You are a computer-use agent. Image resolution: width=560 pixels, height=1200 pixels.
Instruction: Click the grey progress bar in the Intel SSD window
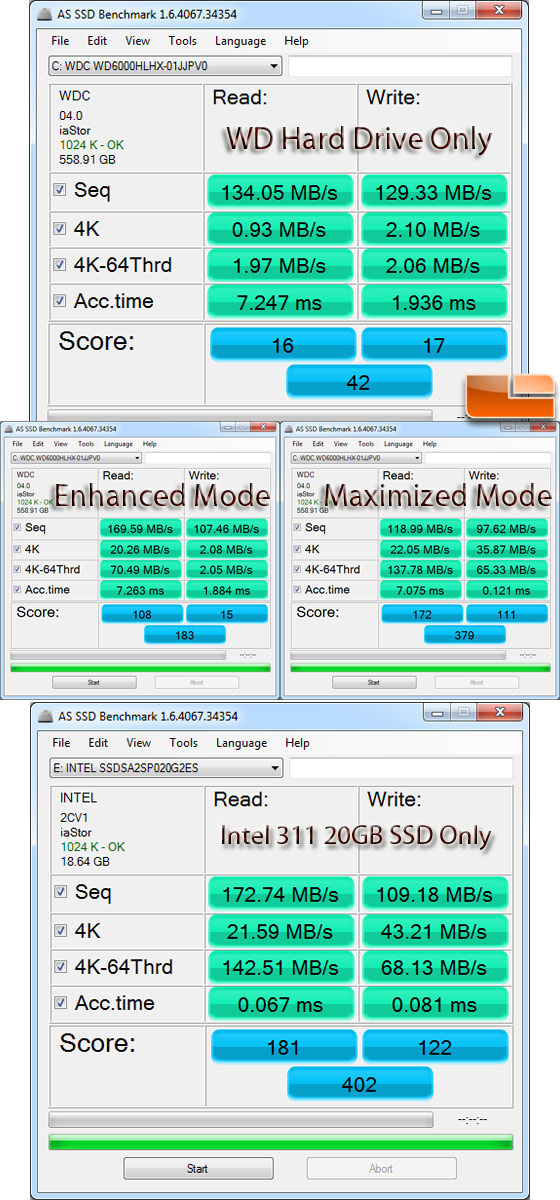click(x=241, y=1120)
